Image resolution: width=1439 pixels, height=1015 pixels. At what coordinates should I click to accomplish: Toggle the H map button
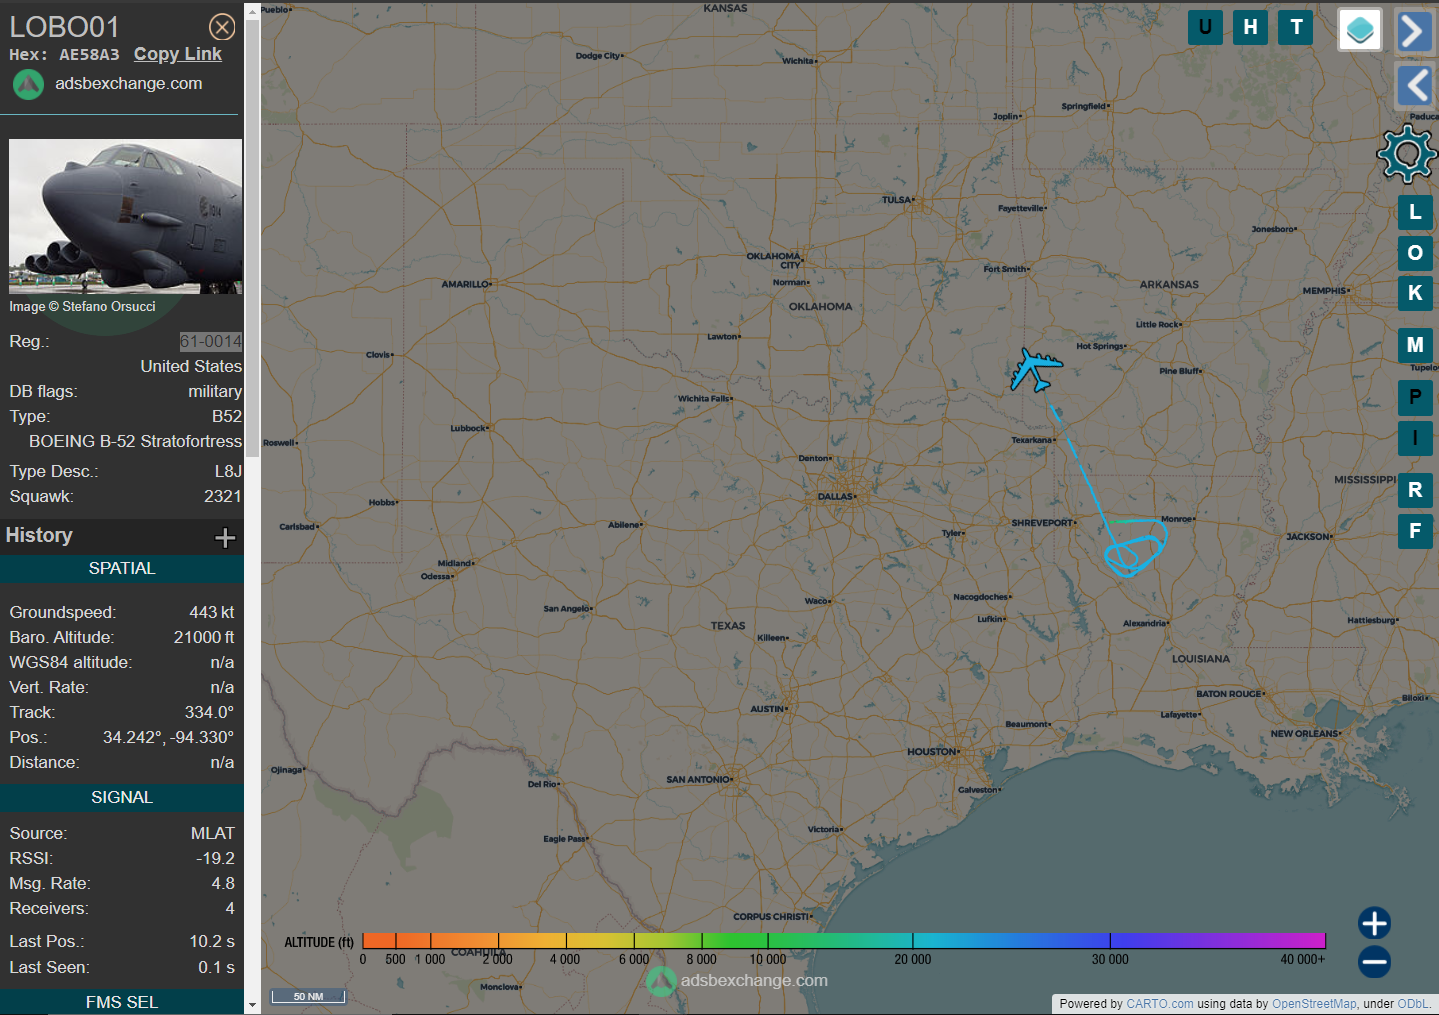(x=1250, y=27)
